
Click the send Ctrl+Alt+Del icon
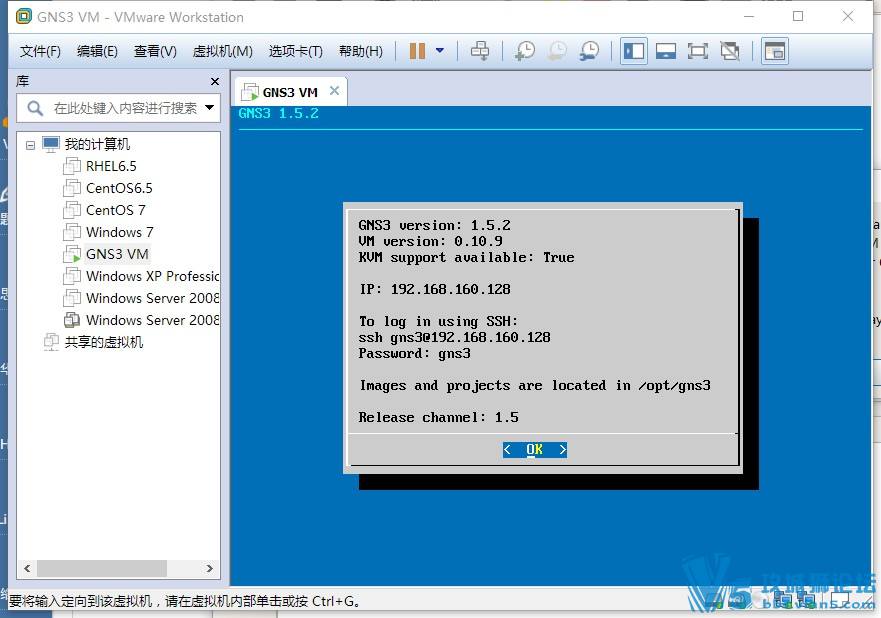[x=480, y=51]
